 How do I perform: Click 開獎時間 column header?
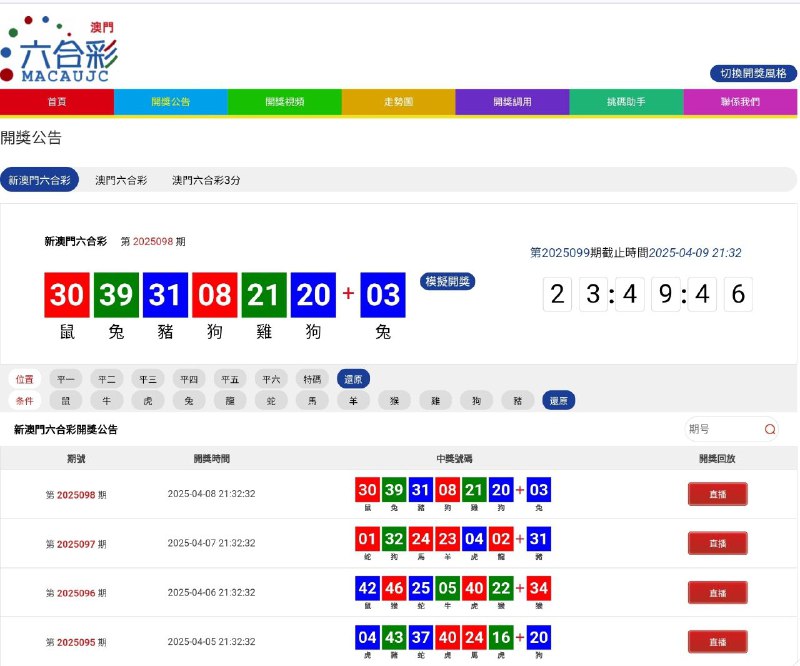click(x=212, y=459)
